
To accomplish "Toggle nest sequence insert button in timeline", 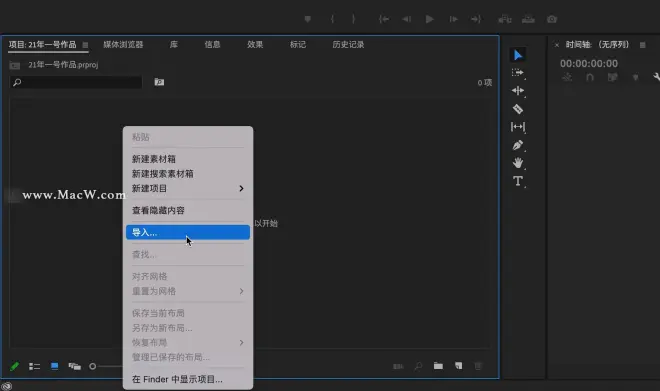I will click(567, 77).
